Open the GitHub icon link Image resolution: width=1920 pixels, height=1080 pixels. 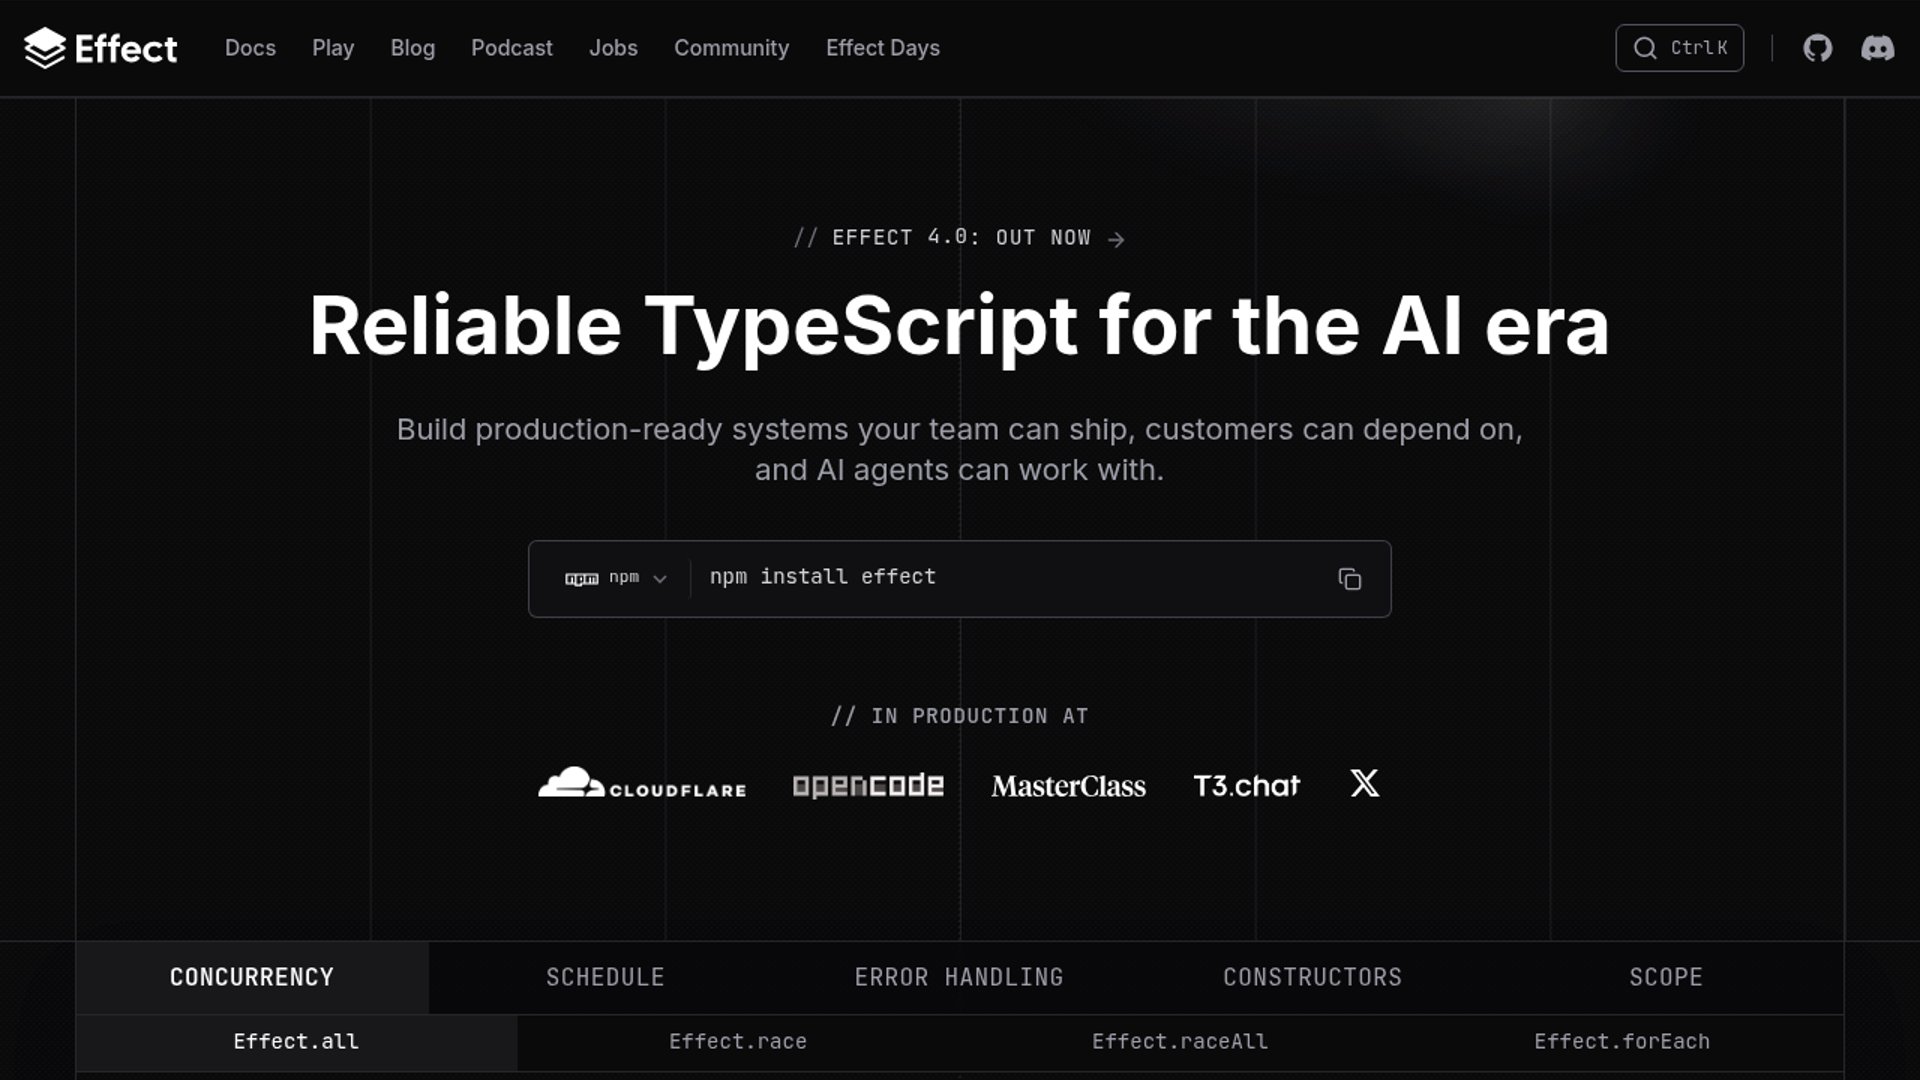click(1817, 48)
